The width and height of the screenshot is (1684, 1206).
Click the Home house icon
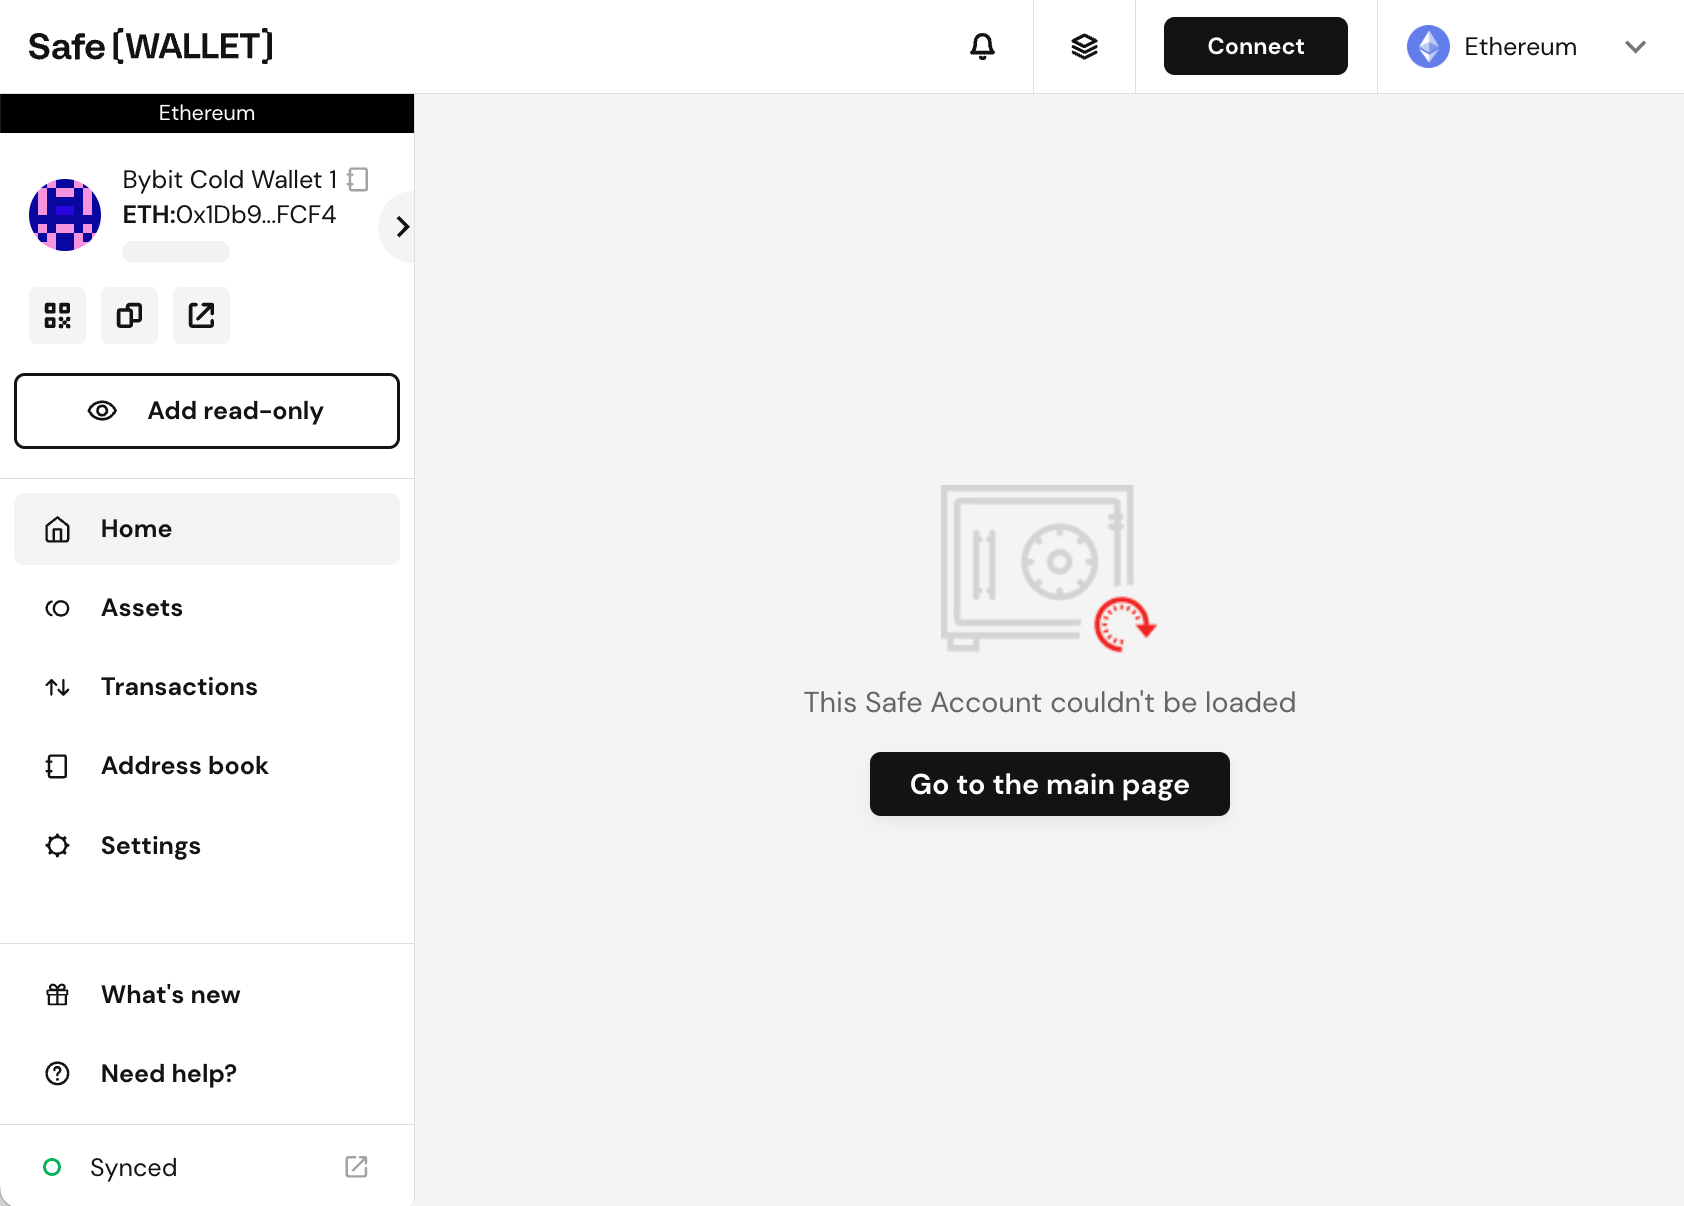(x=58, y=529)
